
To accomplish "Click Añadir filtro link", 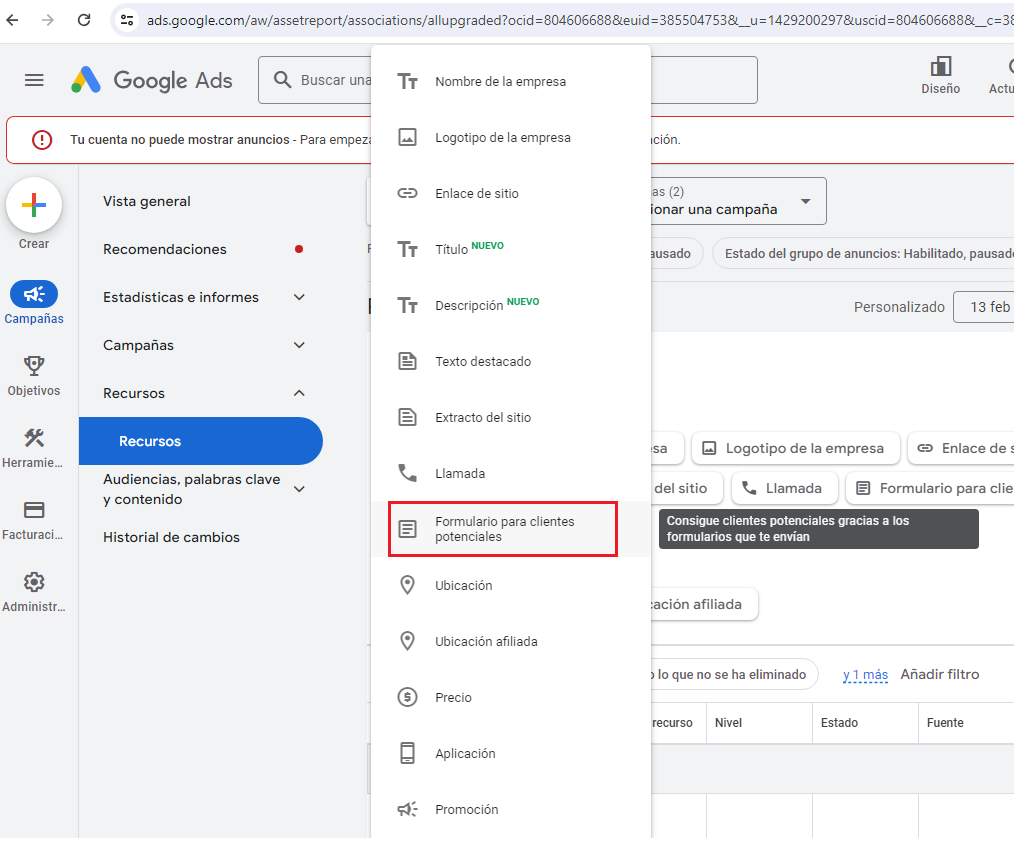I will coord(939,674).
